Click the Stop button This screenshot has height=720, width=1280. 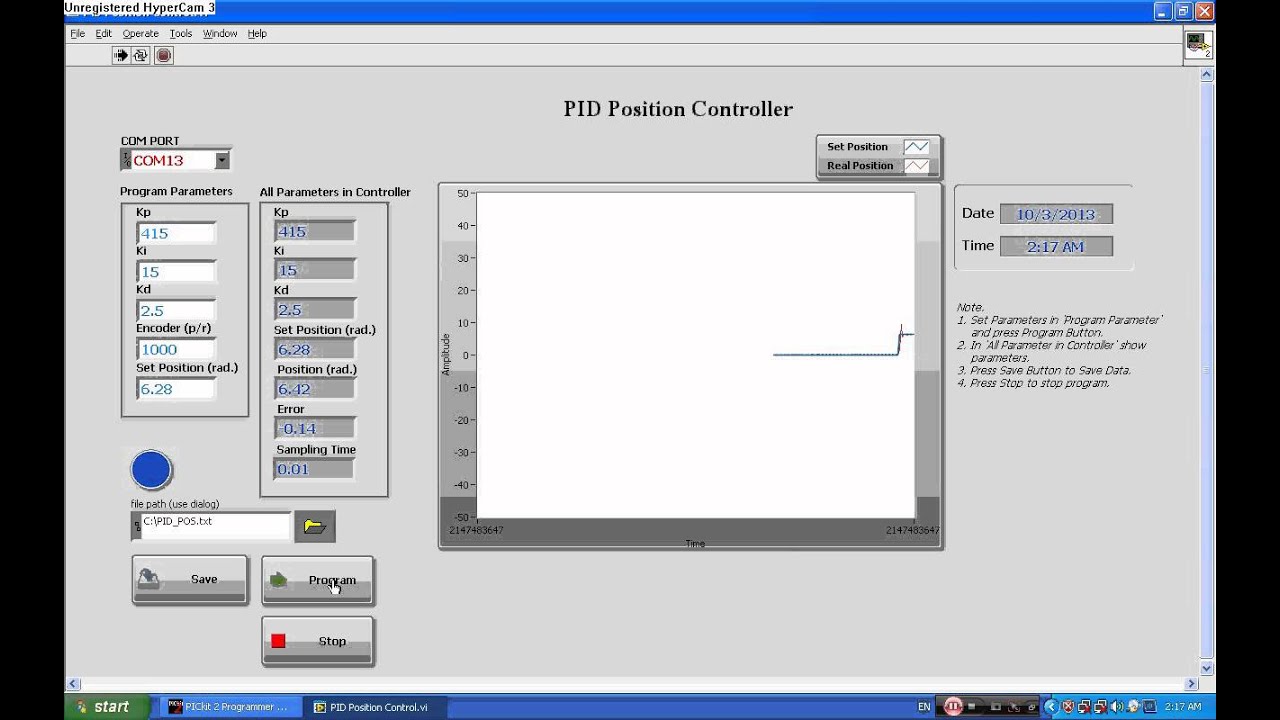tap(318, 641)
